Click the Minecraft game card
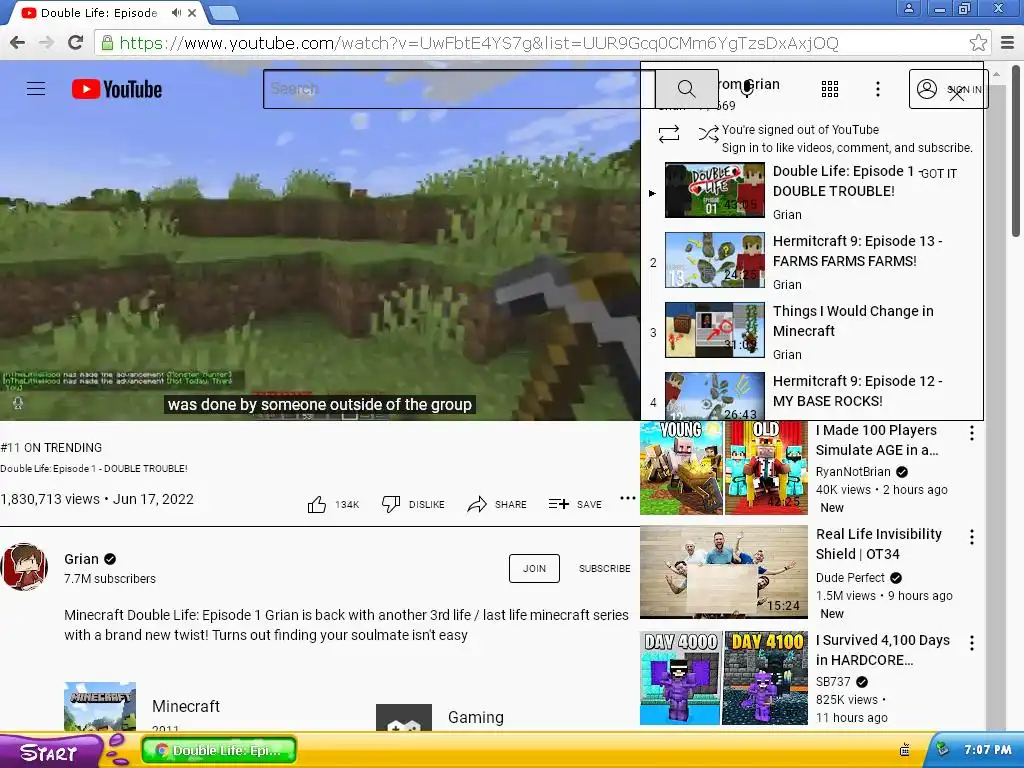1024x768 pixels. click(142, 707)
